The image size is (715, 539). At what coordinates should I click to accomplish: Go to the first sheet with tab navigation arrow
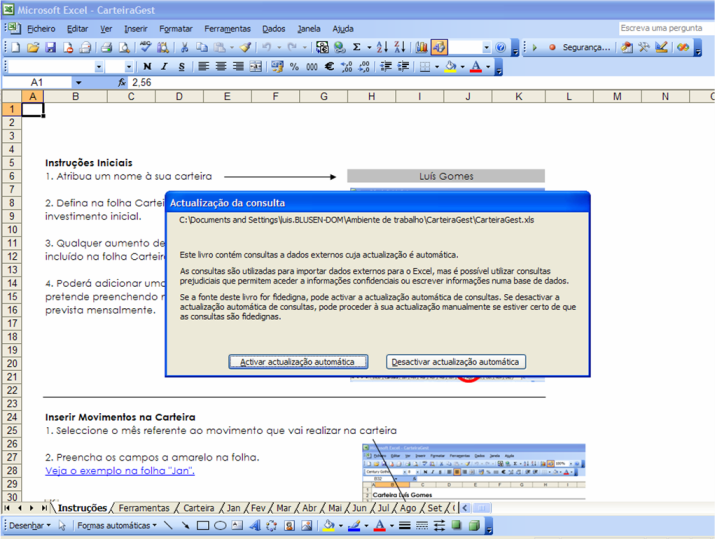point(8,508)
